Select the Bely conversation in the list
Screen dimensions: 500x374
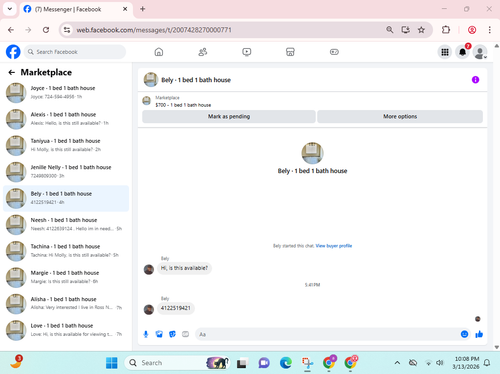pos(66,198)
